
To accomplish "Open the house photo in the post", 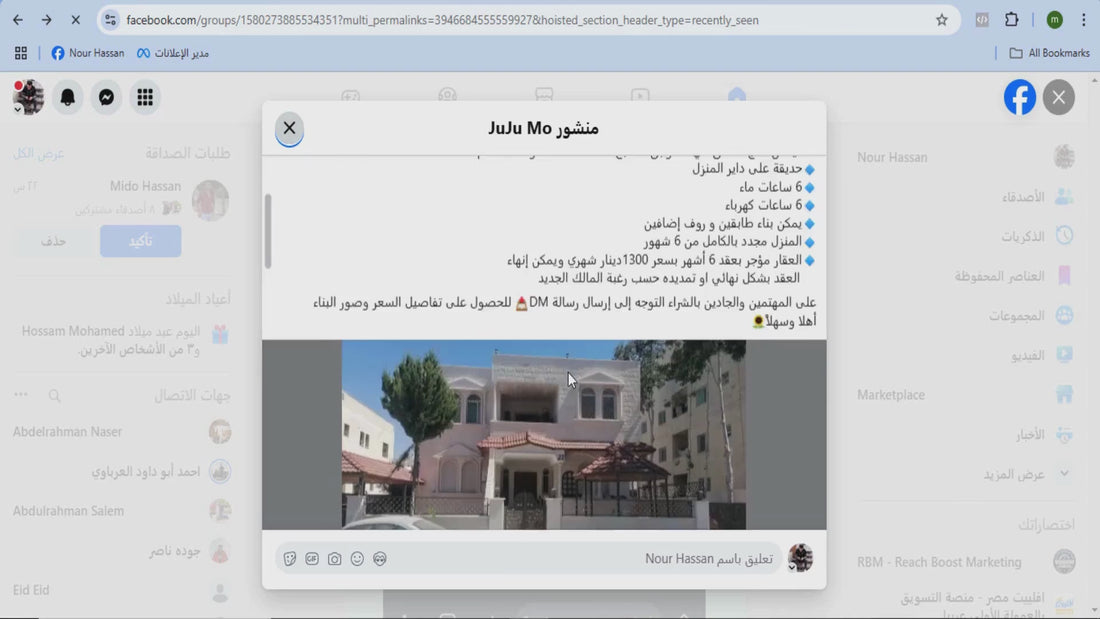I will (x=543, y=434).
